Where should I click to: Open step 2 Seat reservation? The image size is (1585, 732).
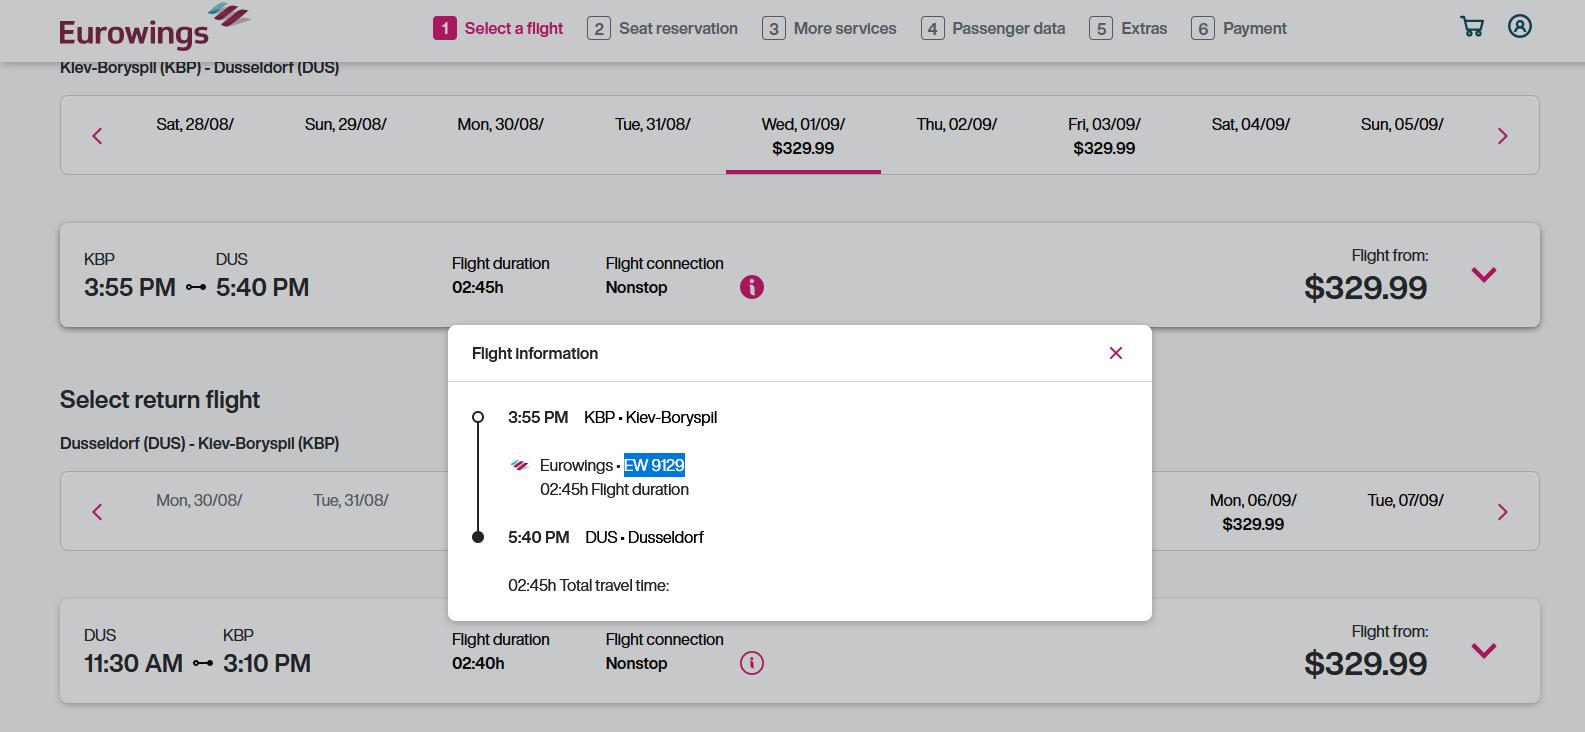(x=663, y=29)
